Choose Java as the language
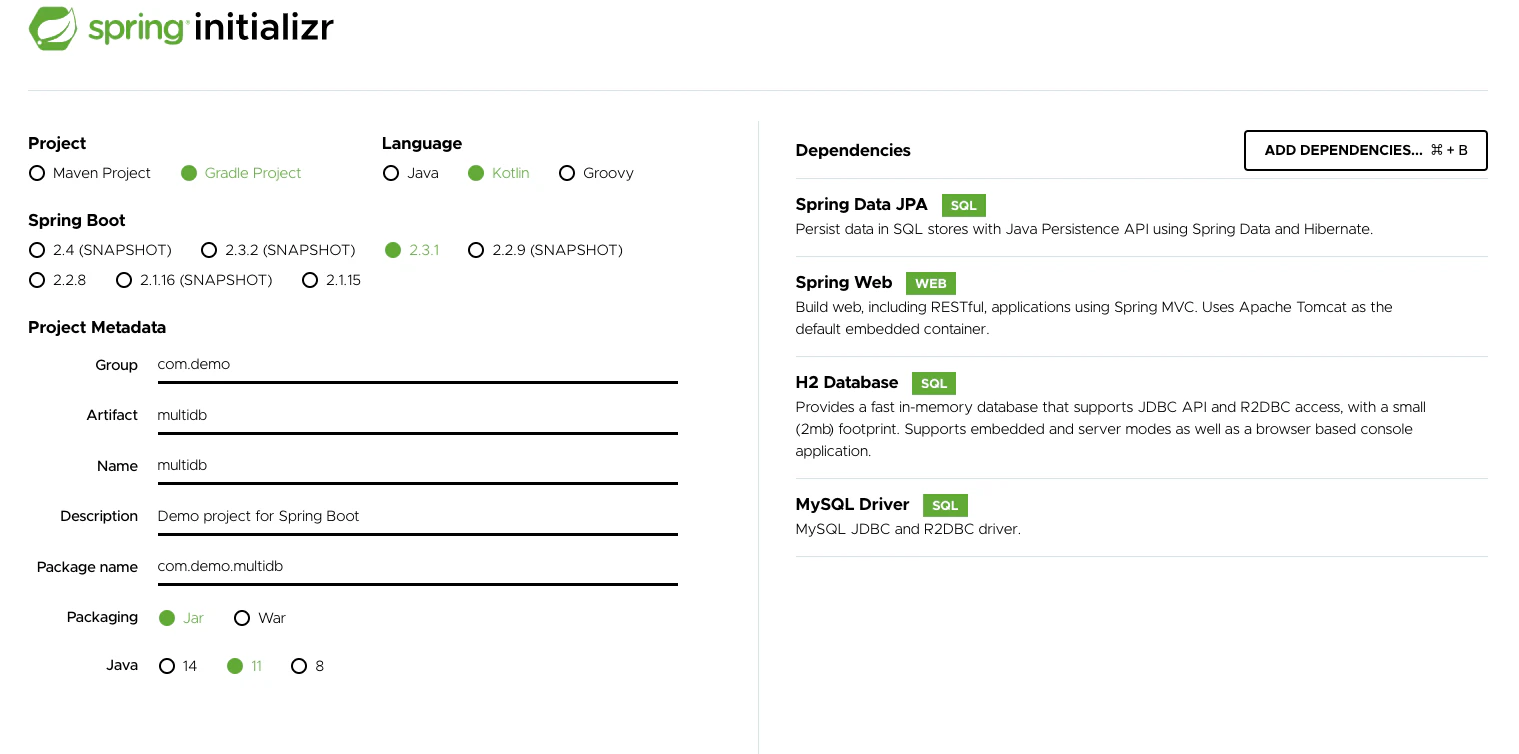Screen dimensions: 1519x754 tap(391, 173)
